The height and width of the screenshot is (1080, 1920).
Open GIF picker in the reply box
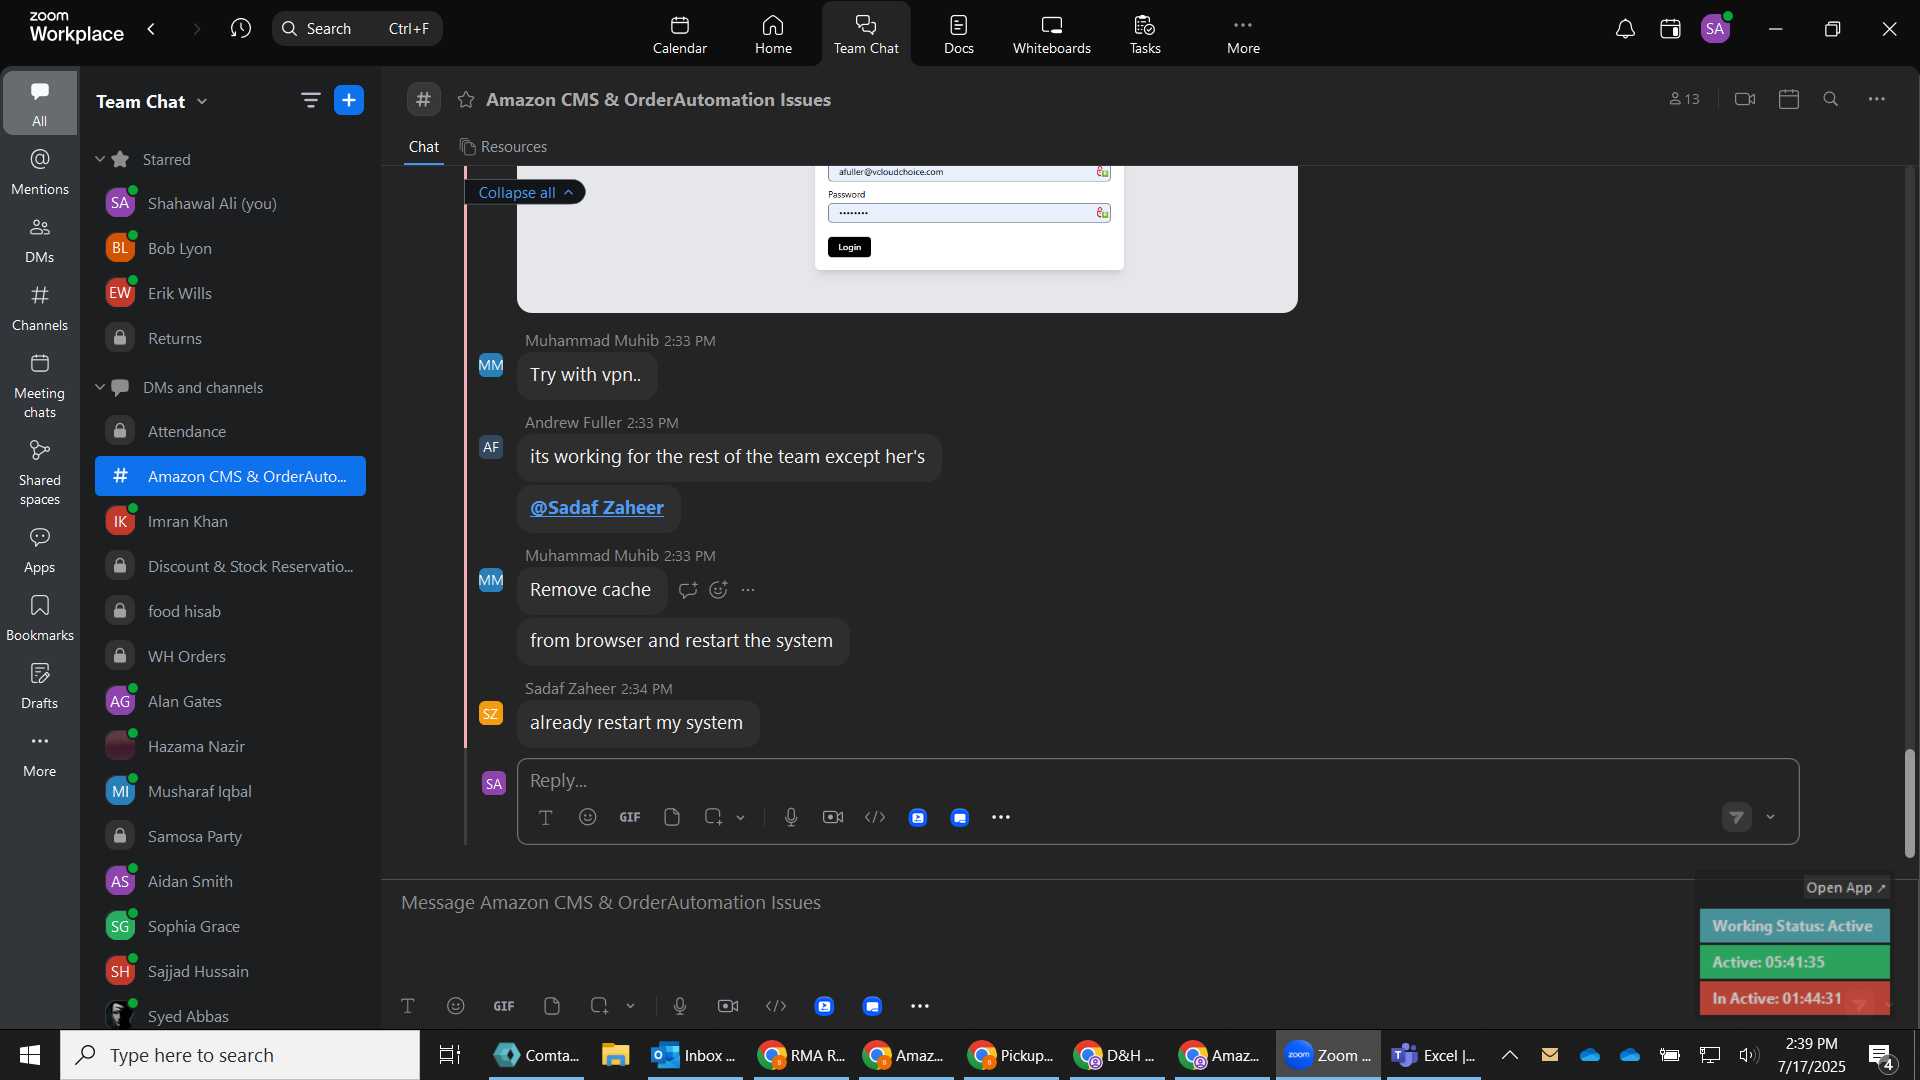[x=630, y=817]
